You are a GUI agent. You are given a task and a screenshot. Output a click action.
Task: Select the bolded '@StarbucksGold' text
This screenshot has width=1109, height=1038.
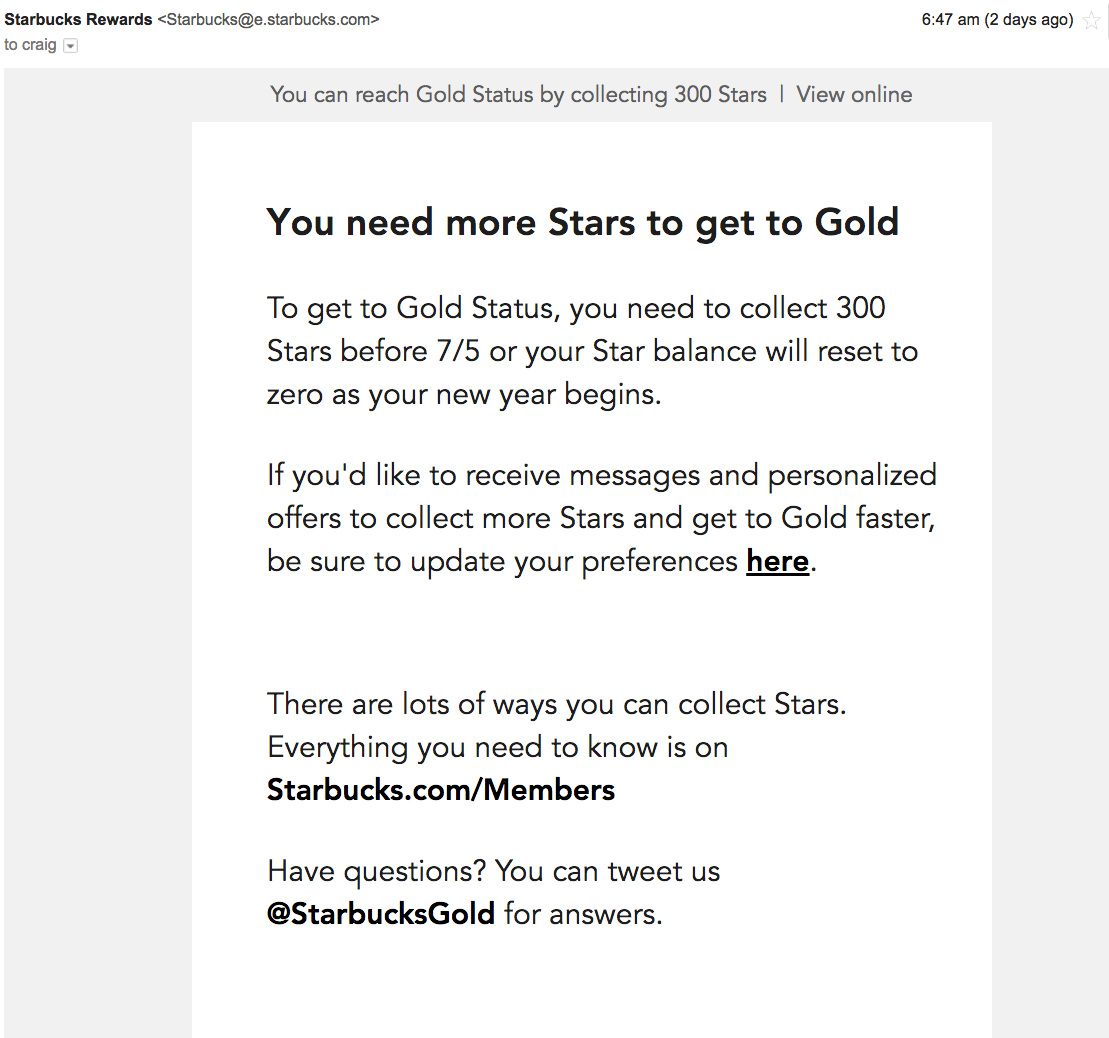[381, 913]
